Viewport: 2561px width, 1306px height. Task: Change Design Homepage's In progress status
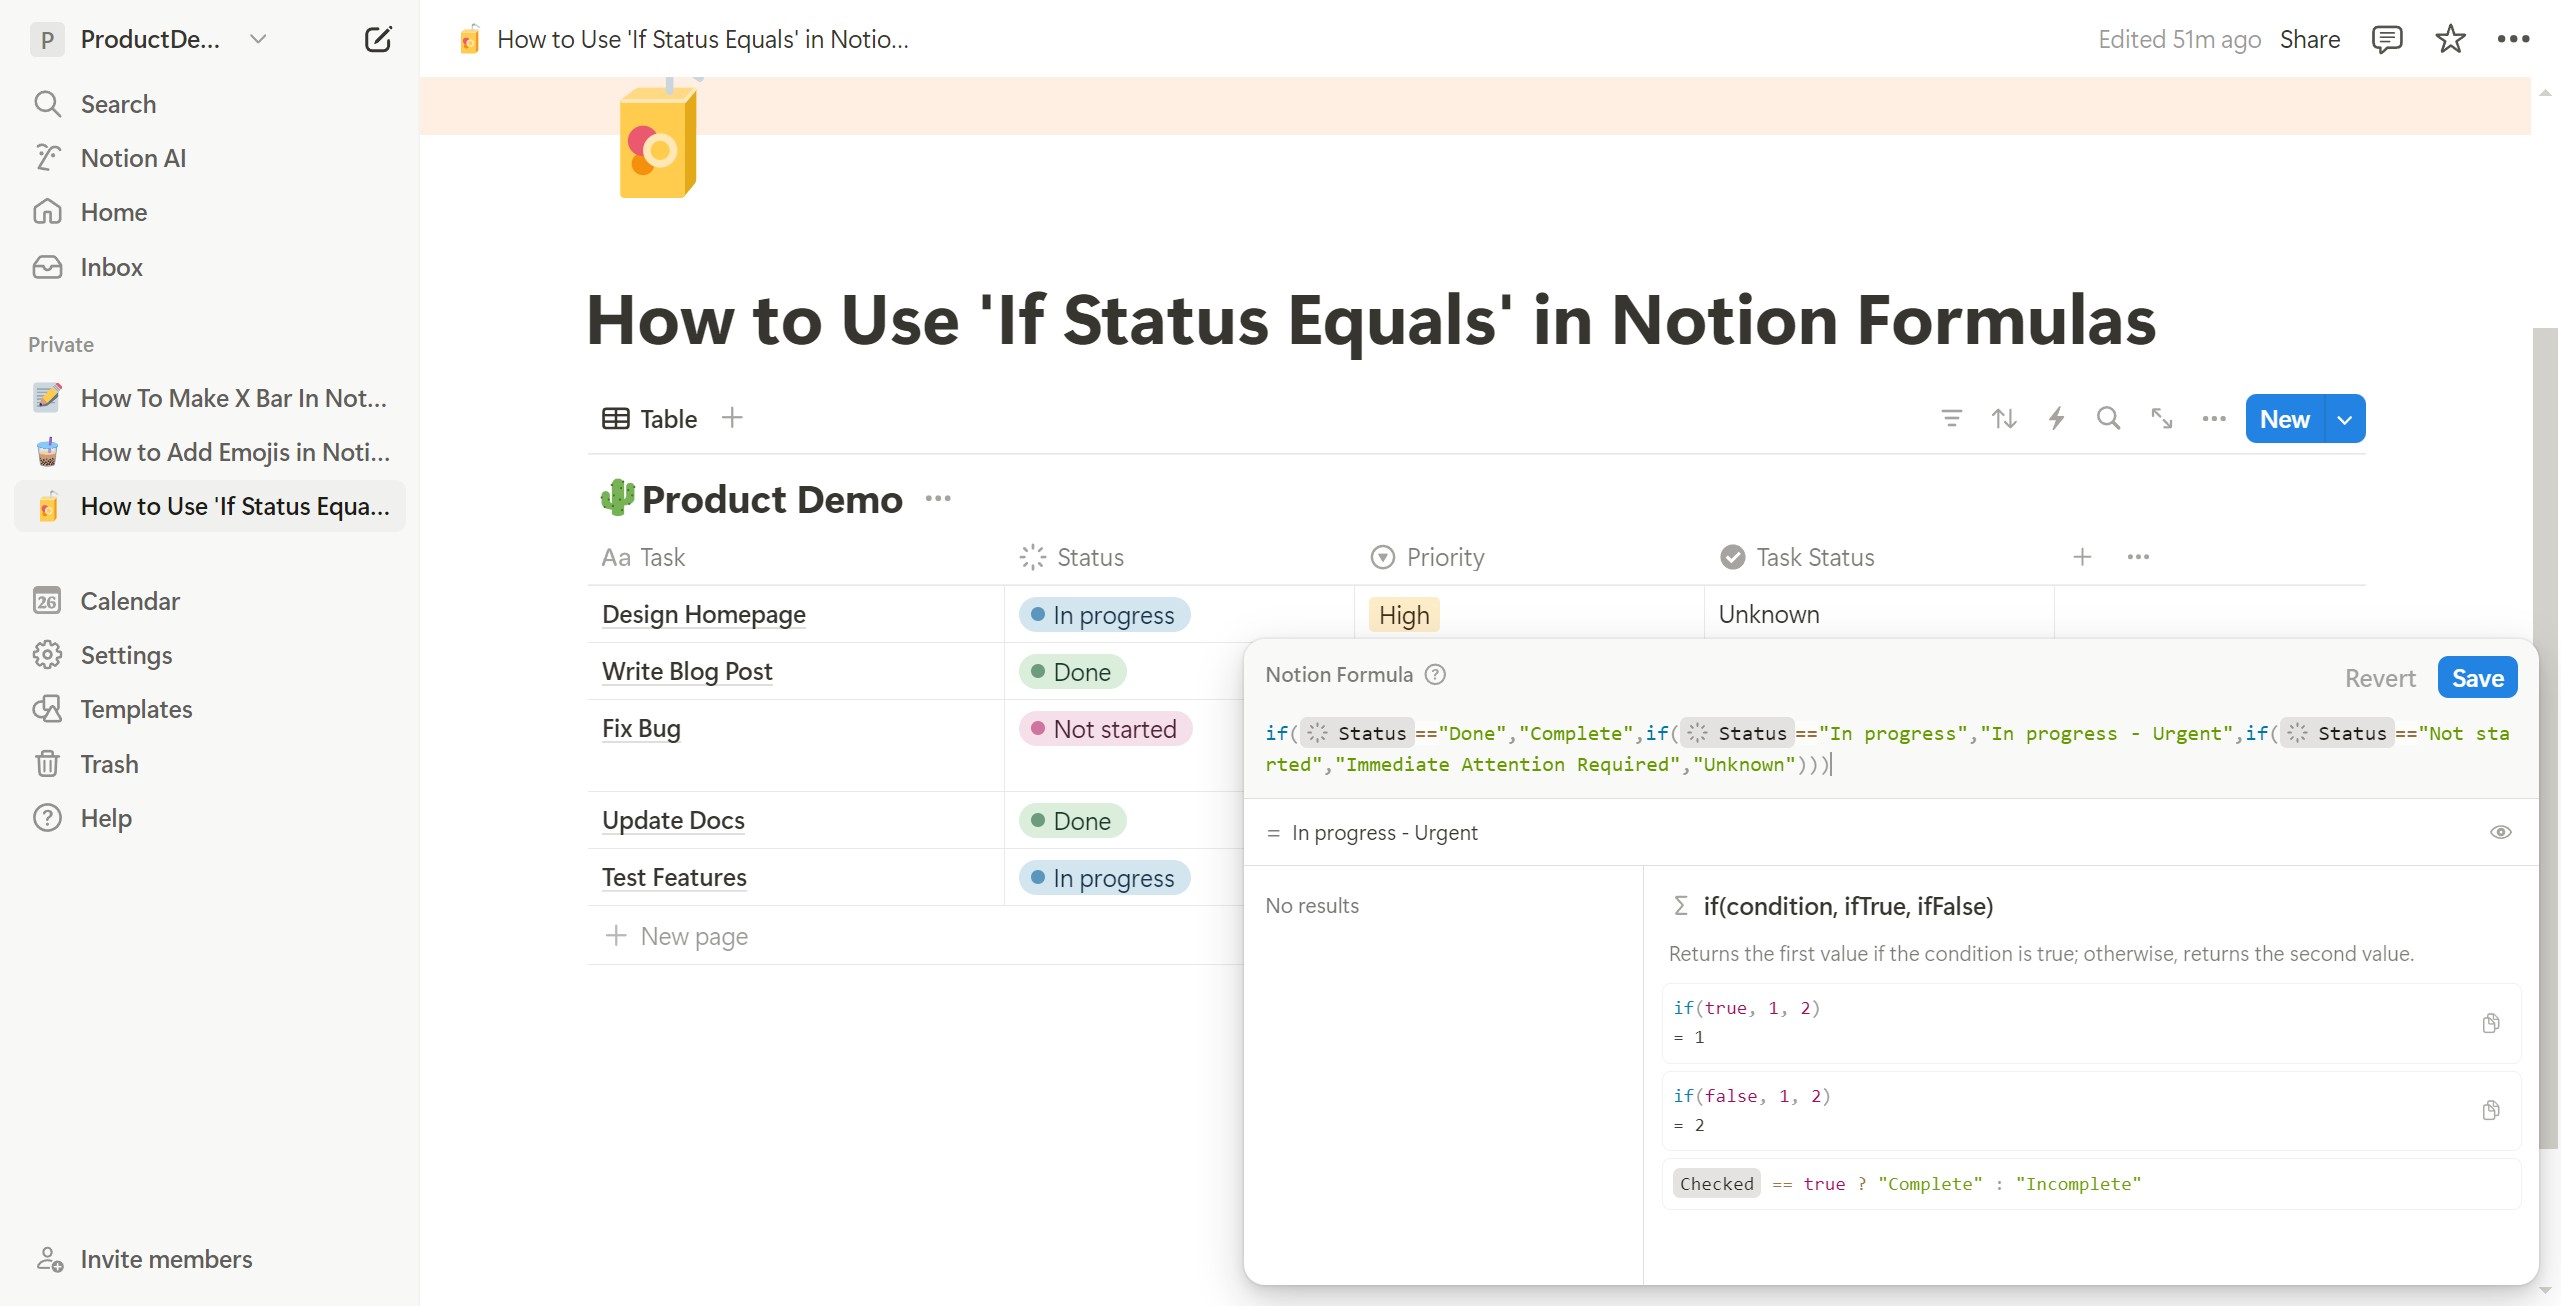(1104, 615)
